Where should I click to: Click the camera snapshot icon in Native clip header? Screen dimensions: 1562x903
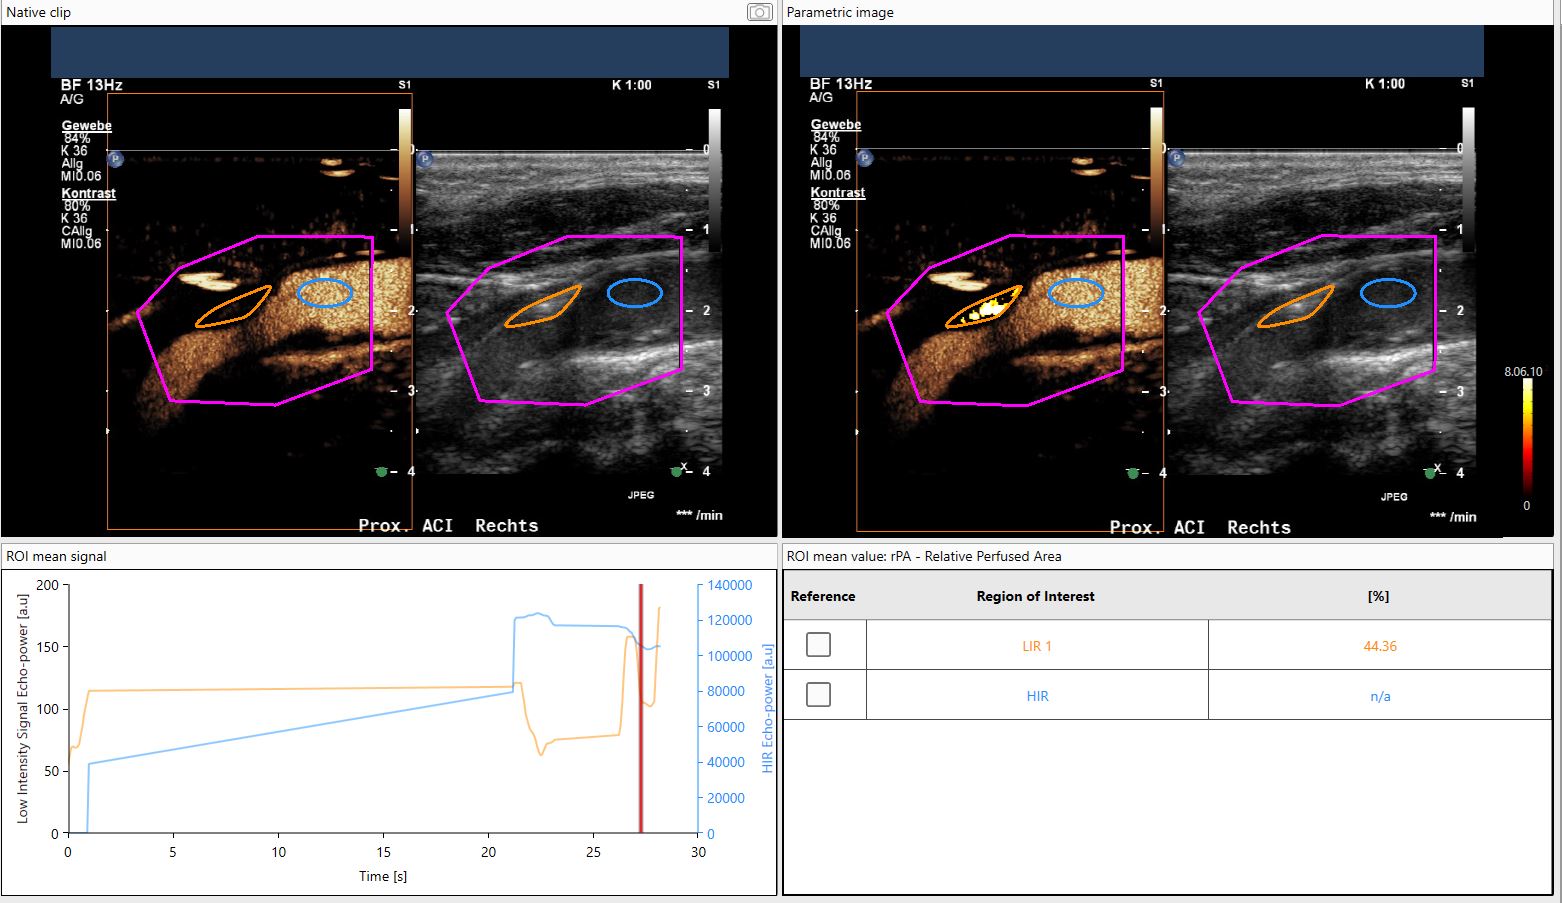[759, 12]
